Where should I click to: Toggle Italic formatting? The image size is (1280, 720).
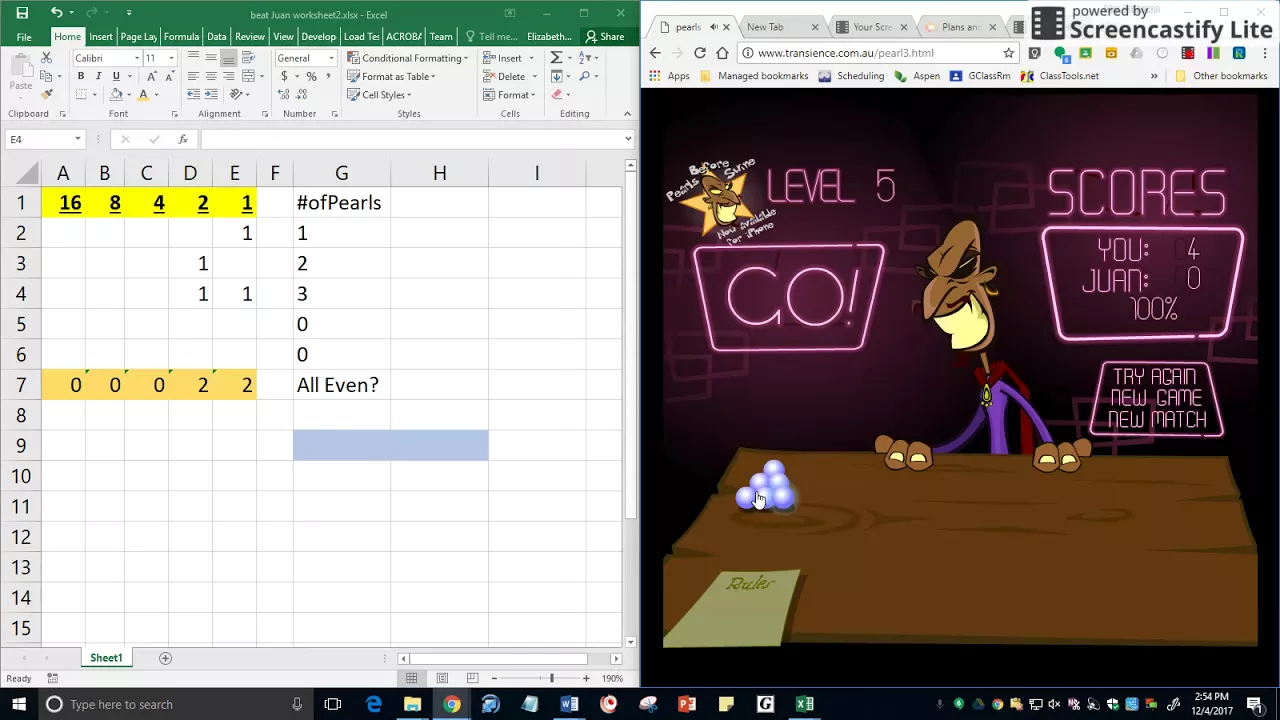98,76
